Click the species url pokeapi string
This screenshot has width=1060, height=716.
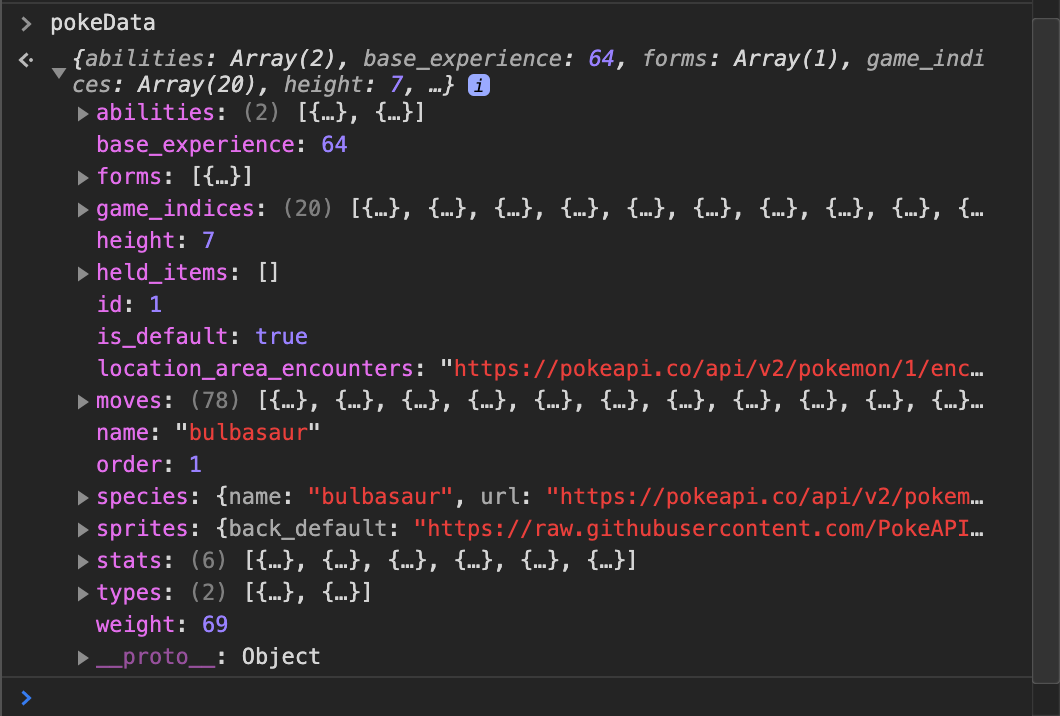(765, 497)
